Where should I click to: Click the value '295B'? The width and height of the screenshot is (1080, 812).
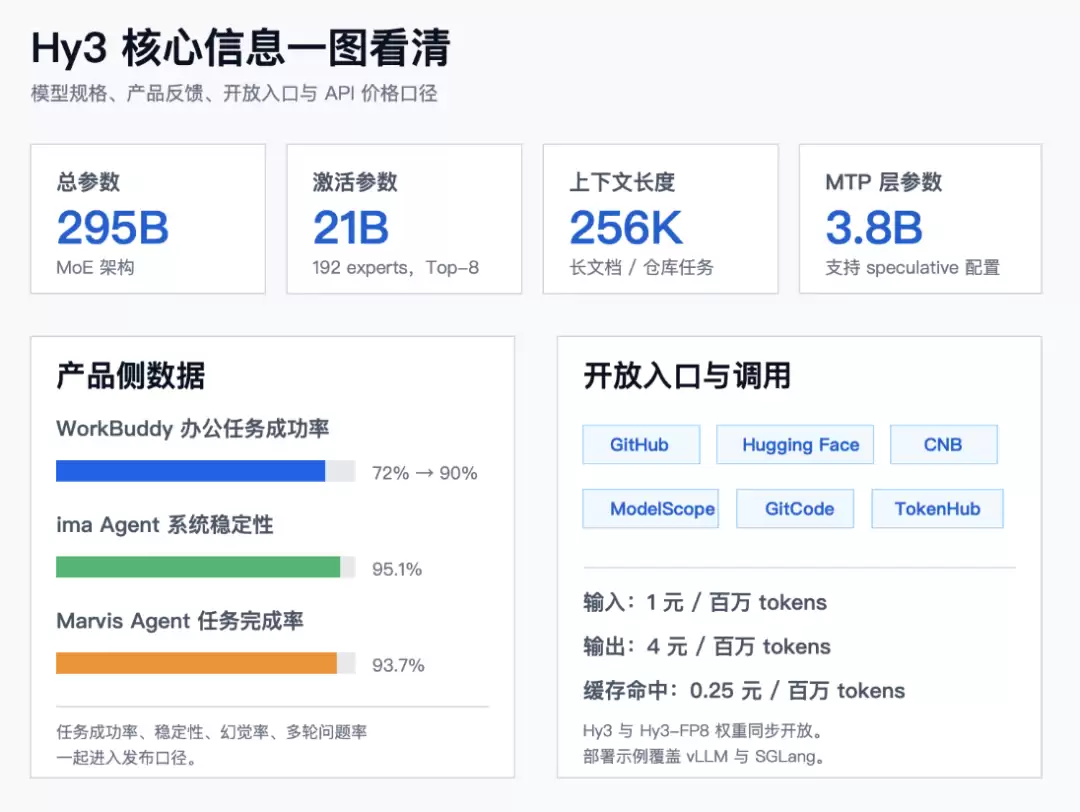[x=113, y=227]
